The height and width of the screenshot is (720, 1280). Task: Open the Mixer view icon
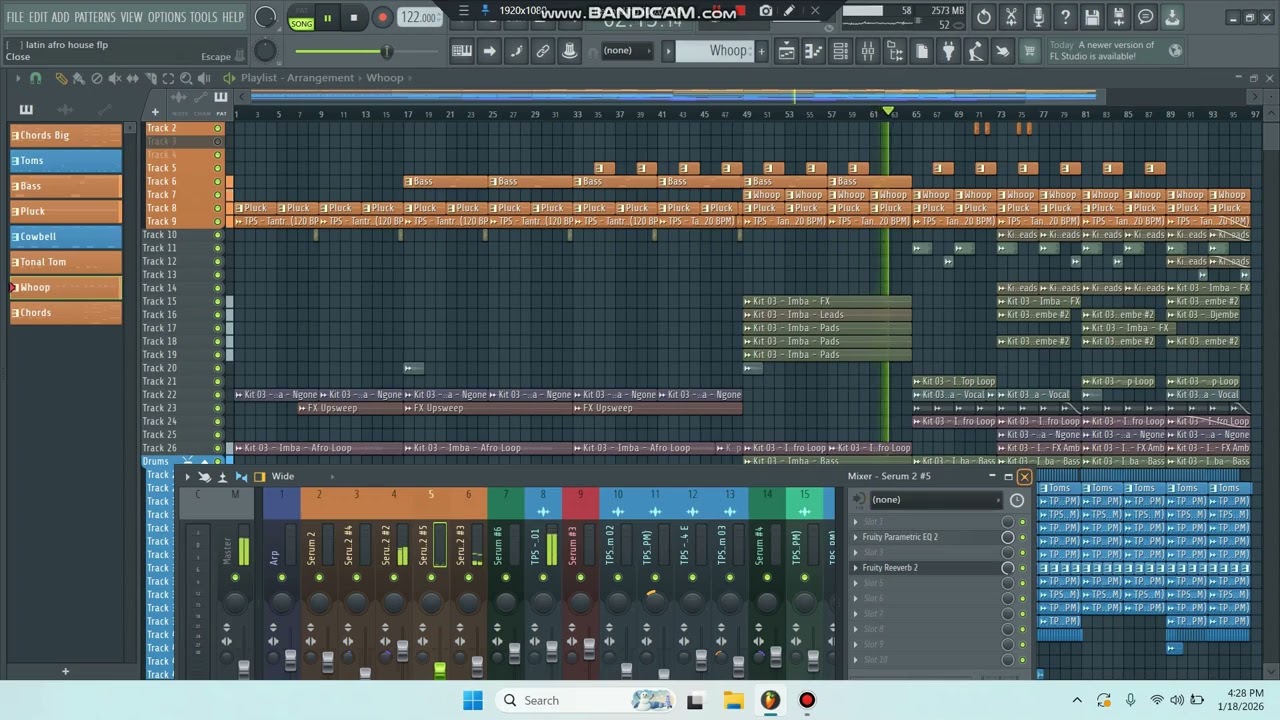(x=867, y=51)
